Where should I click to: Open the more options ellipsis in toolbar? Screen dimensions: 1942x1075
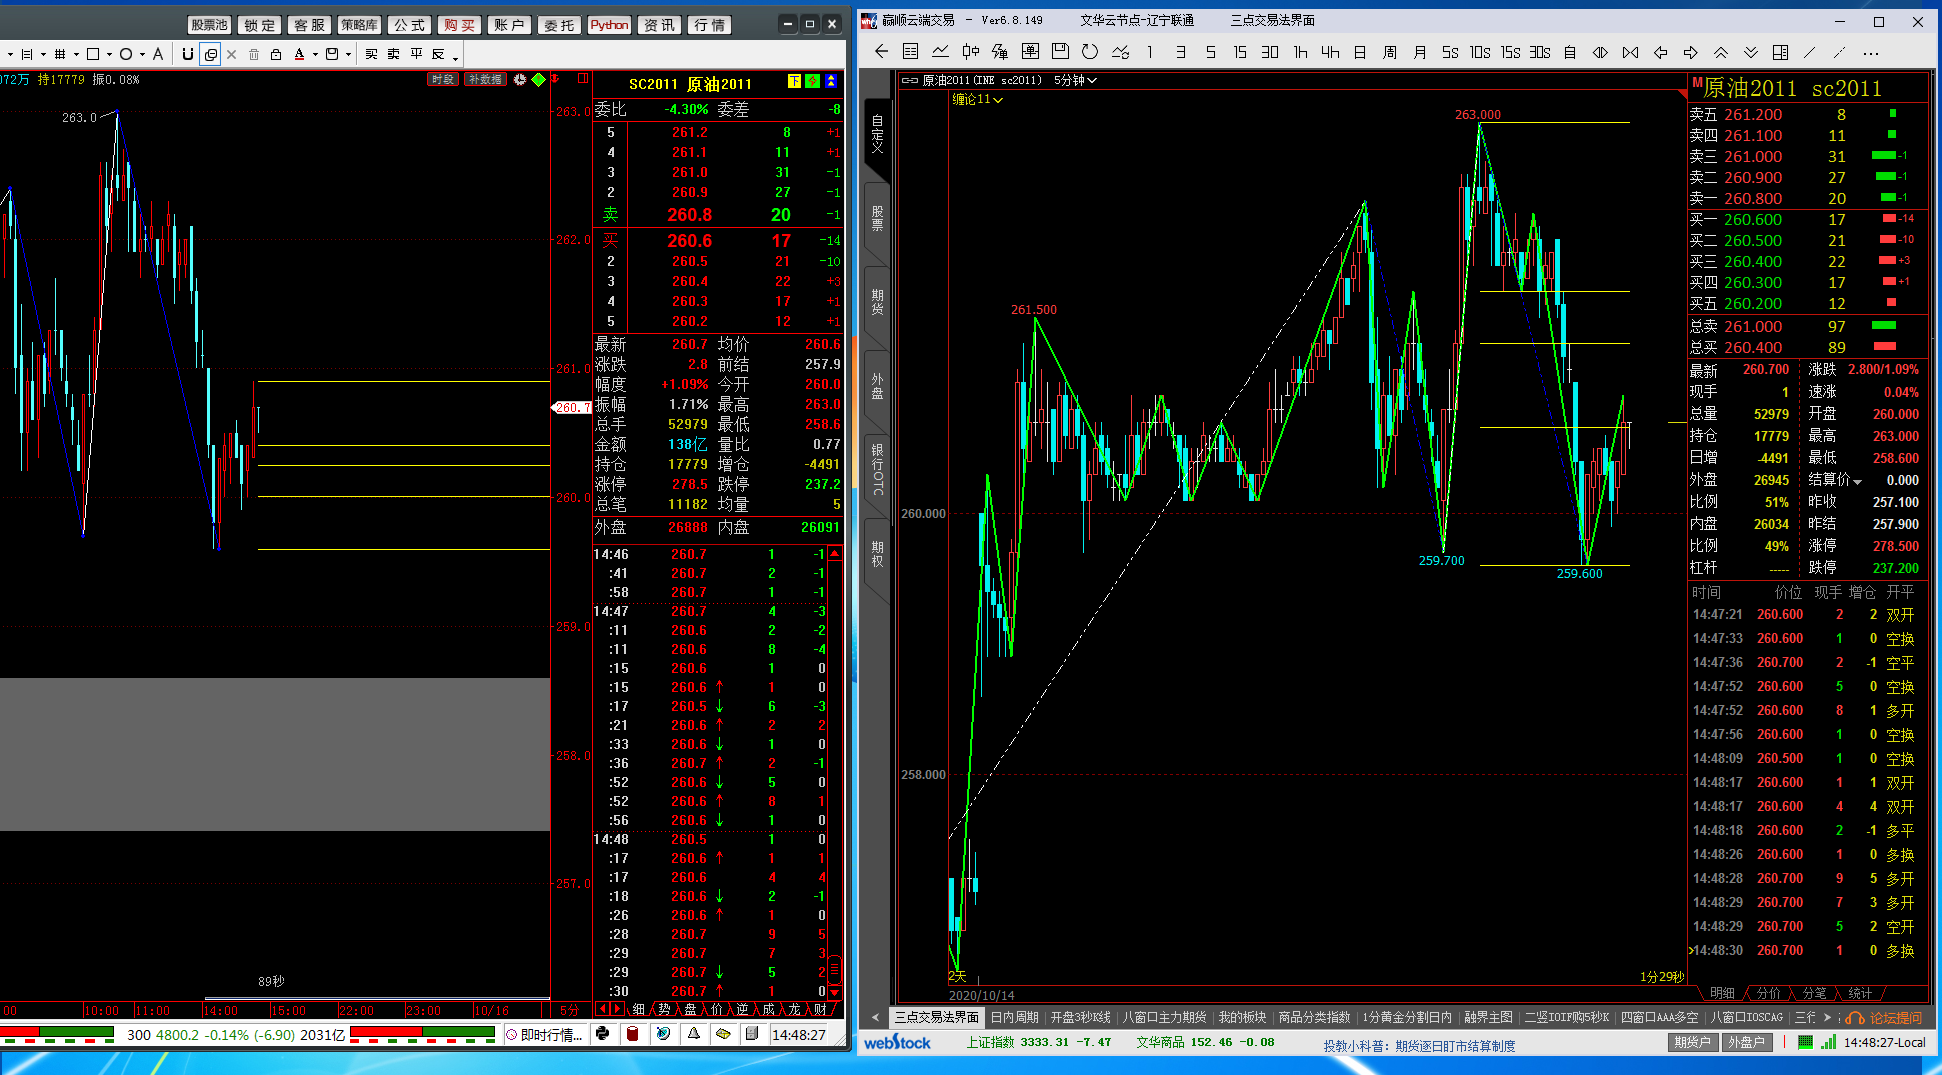point(1871,53)
